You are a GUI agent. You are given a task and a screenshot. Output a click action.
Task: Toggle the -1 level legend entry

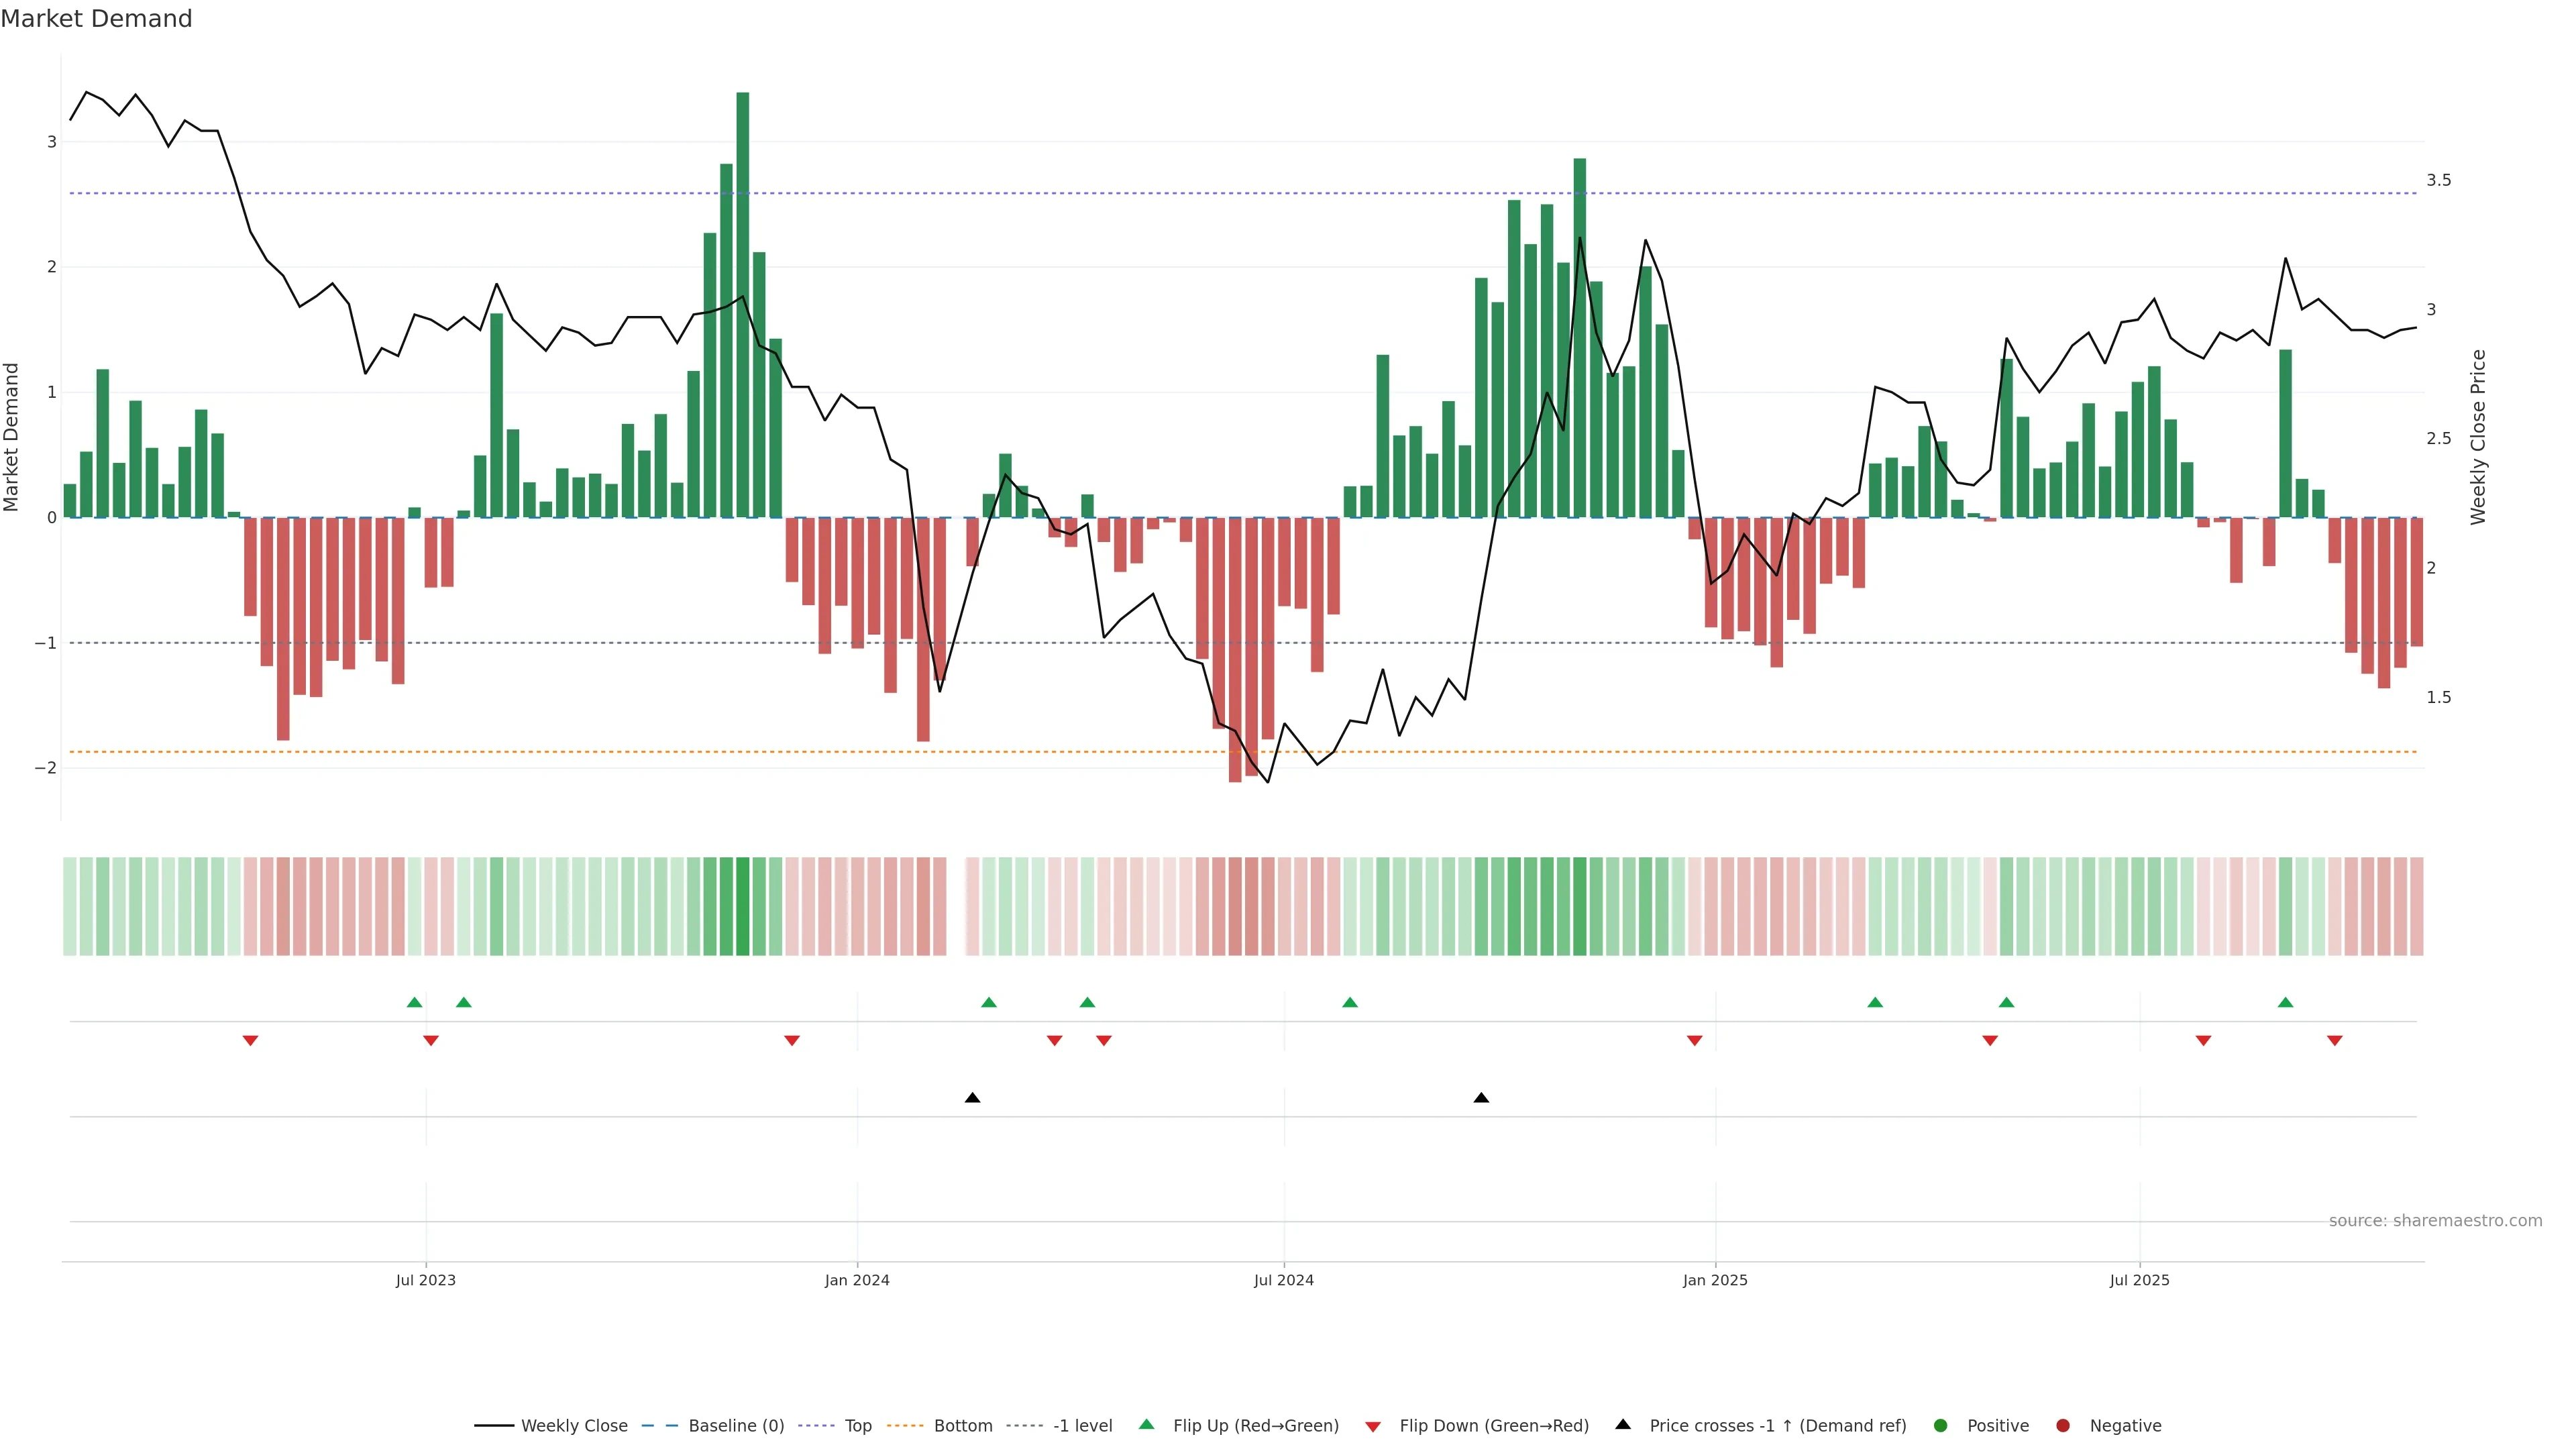point(1082,1426)
